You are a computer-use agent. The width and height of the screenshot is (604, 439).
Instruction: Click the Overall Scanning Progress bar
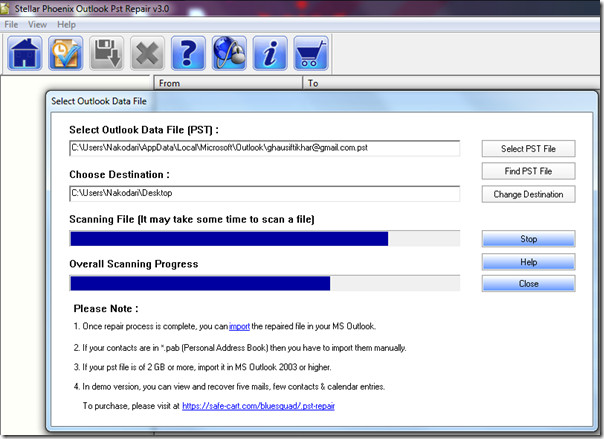click(x=265, y=283)
